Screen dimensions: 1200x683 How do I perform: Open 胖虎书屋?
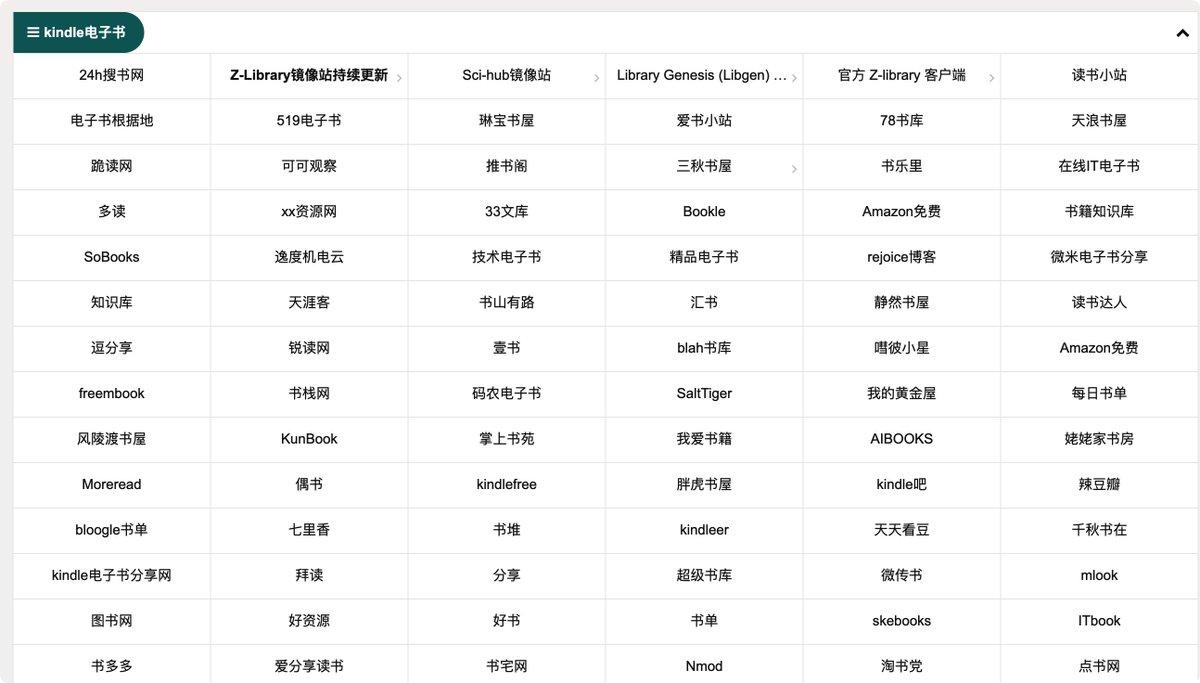[704, 484]
